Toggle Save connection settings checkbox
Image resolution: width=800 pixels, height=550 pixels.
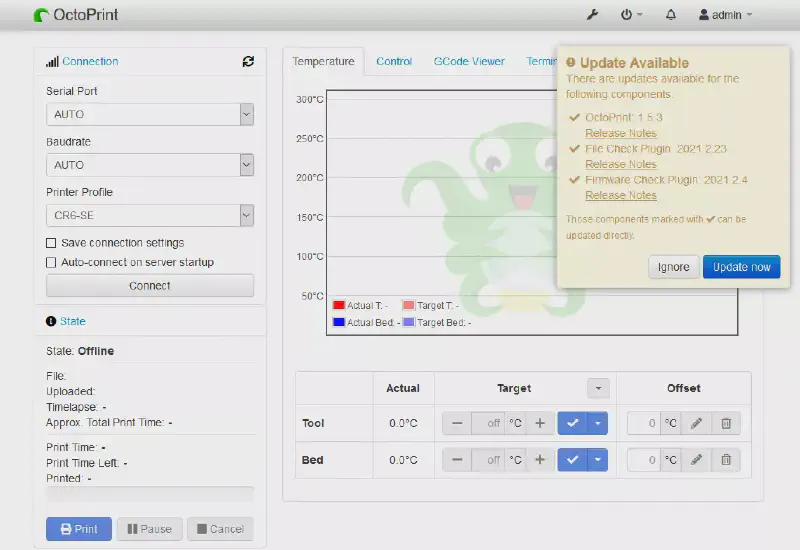pyautogui.click(x=51, y=243)
